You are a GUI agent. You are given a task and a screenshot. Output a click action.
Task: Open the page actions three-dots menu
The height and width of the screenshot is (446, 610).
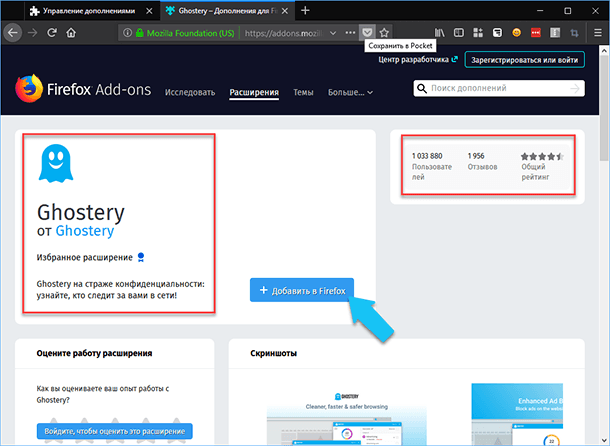tap(350, 33)
